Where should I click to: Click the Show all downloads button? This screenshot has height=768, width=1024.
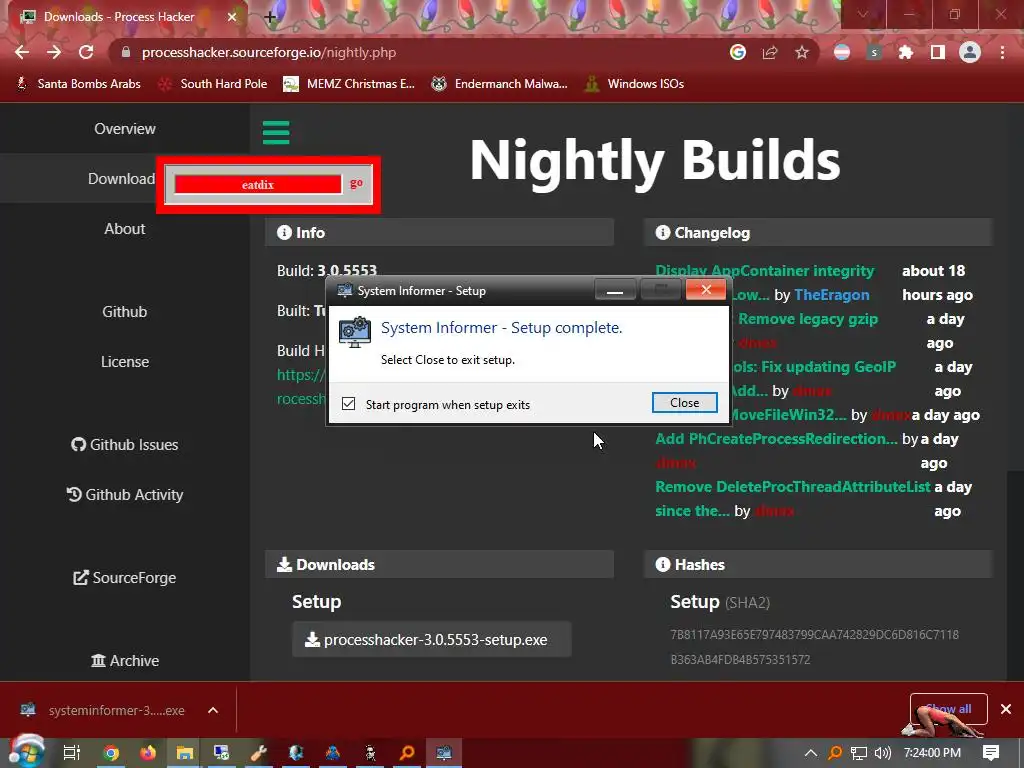948,709
